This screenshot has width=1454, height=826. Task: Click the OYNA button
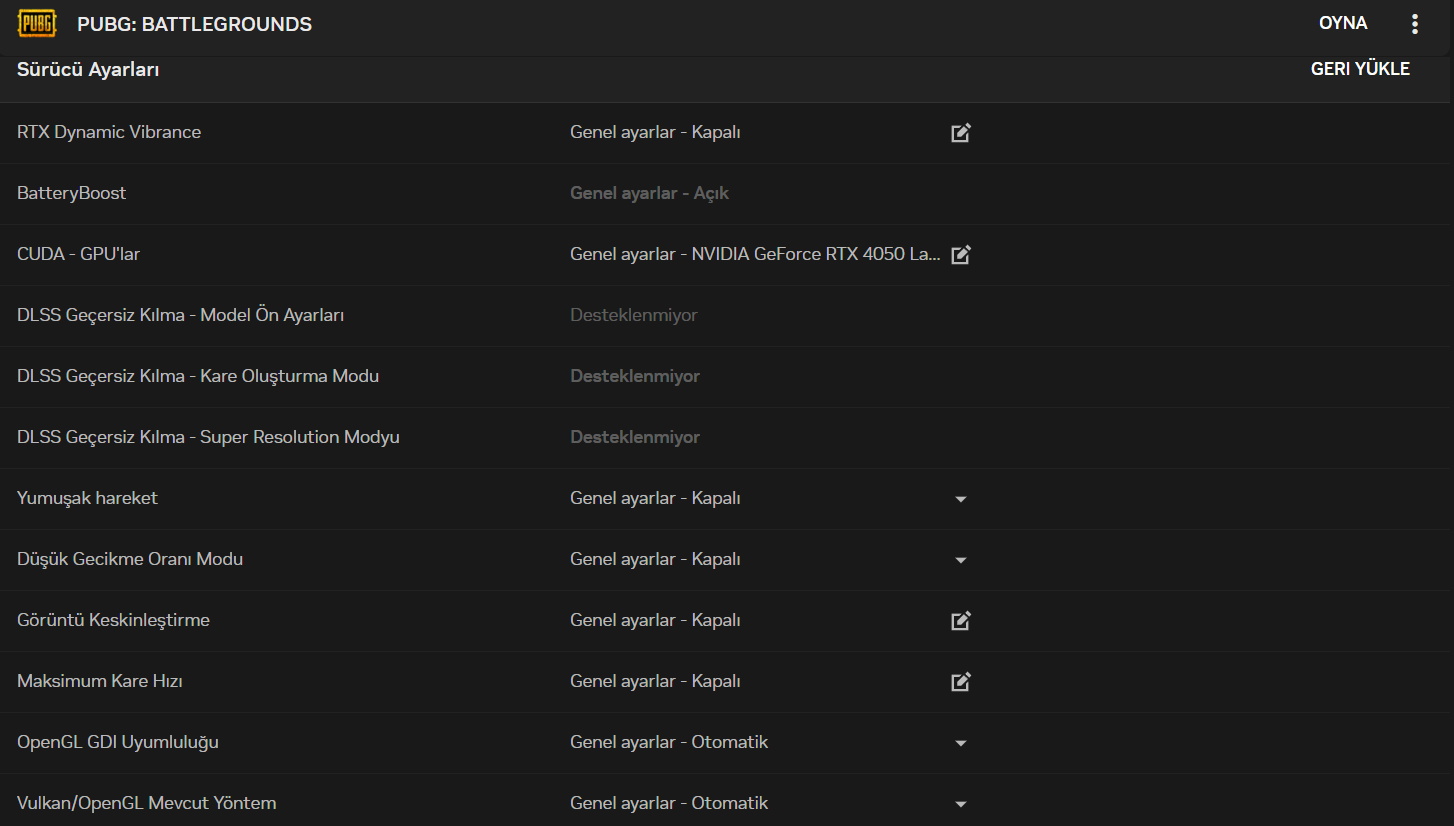click(x=1343, y=23)
